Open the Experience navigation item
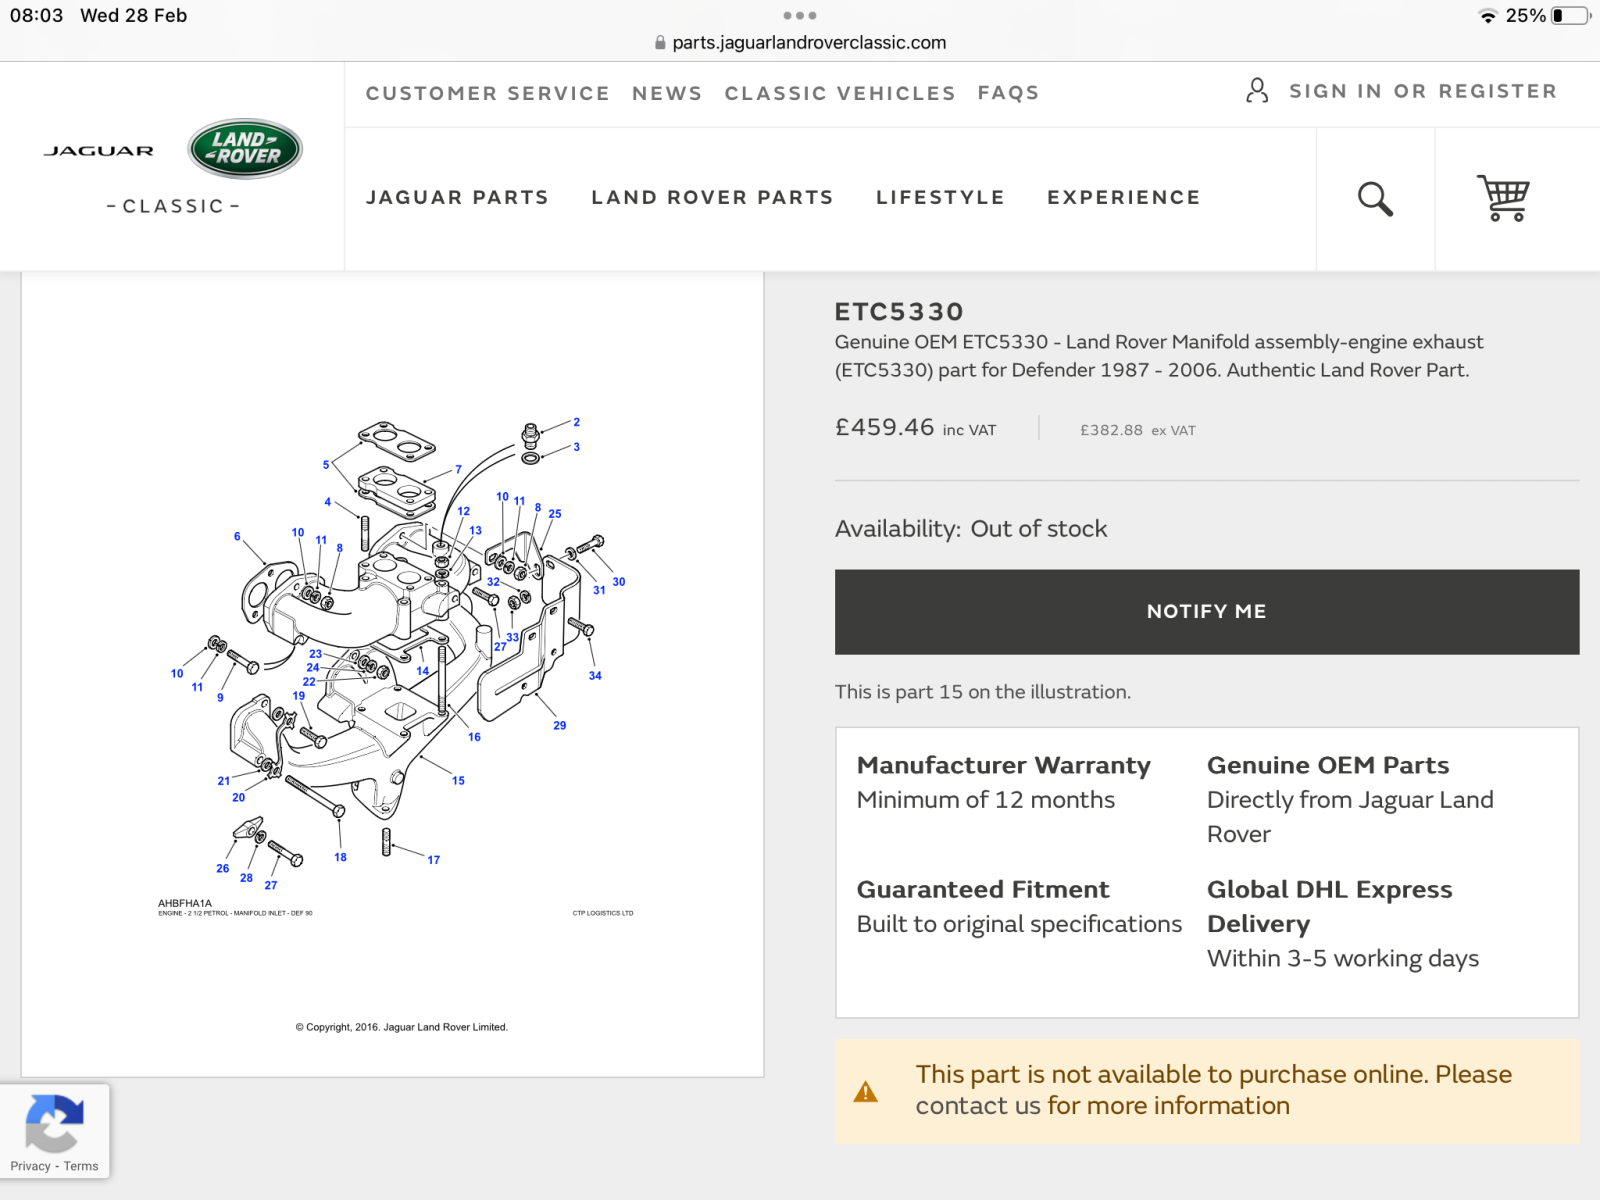Viewport: 1600px width, 1200px height. click(x=1123, y=197)
